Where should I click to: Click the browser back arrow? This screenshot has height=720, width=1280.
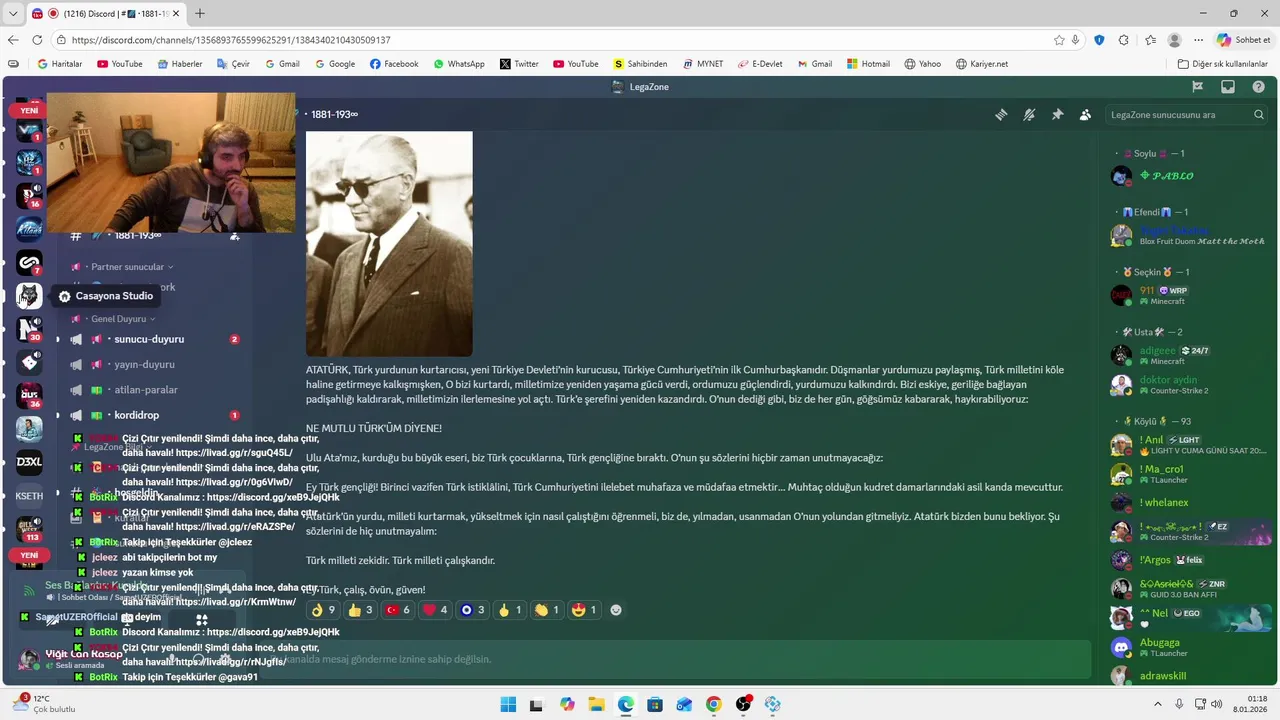click(x=13, y=40)
